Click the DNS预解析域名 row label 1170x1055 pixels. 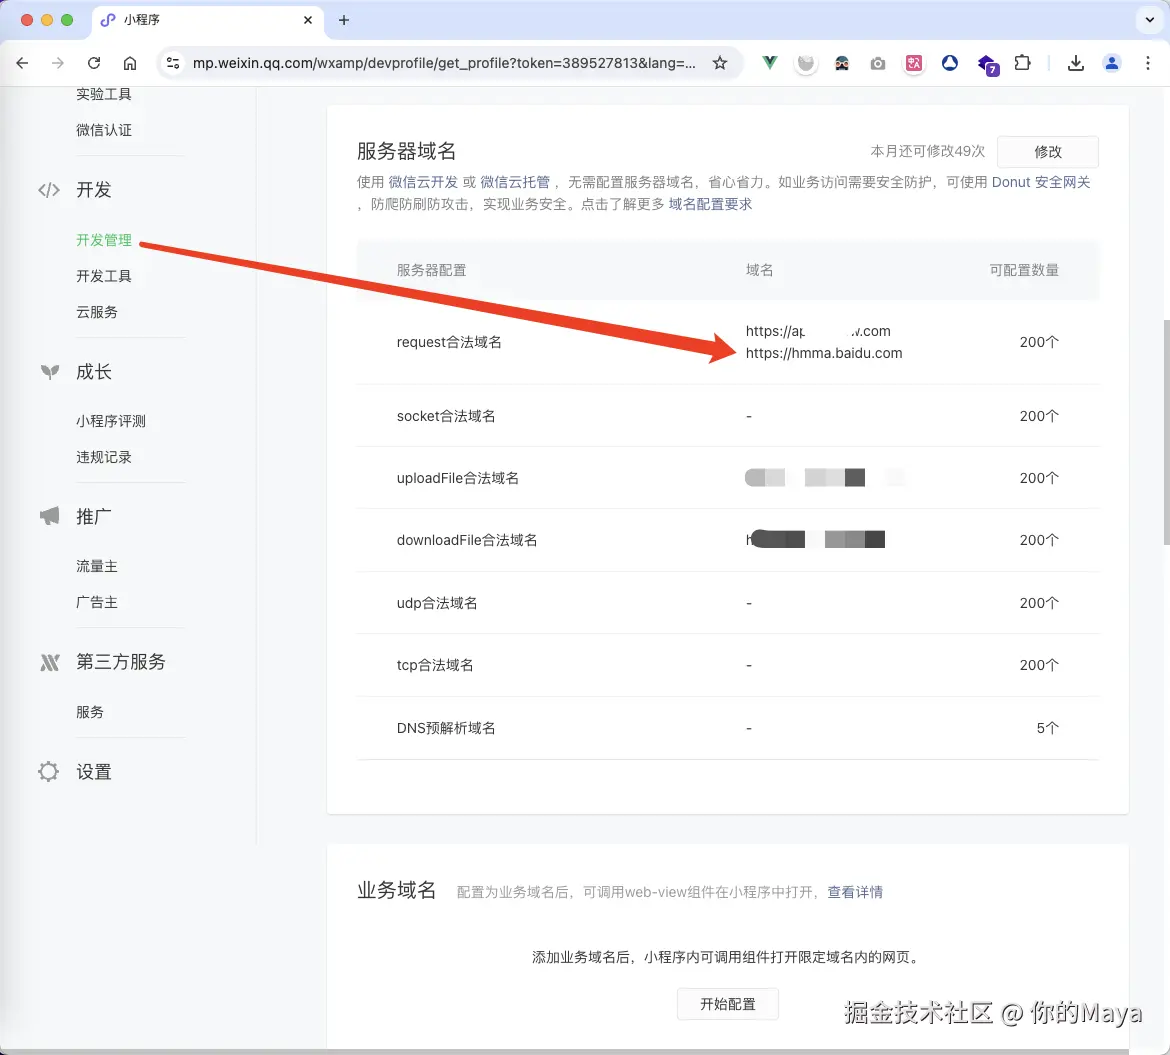pos(445,727)
